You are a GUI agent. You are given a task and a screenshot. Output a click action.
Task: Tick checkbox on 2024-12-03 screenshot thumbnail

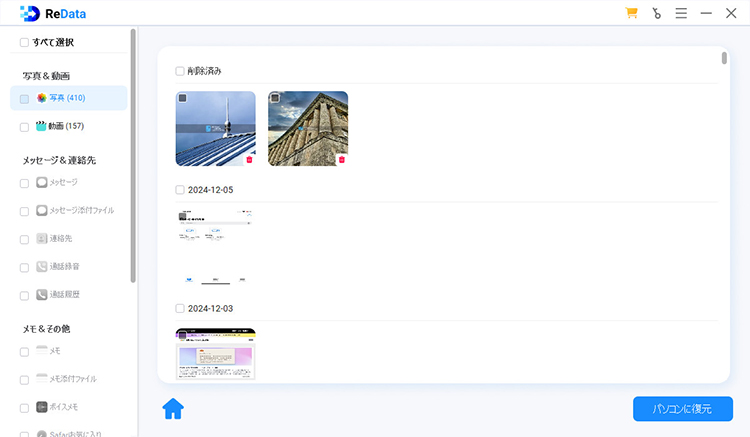pyautogui.click(x=183, y=335)
